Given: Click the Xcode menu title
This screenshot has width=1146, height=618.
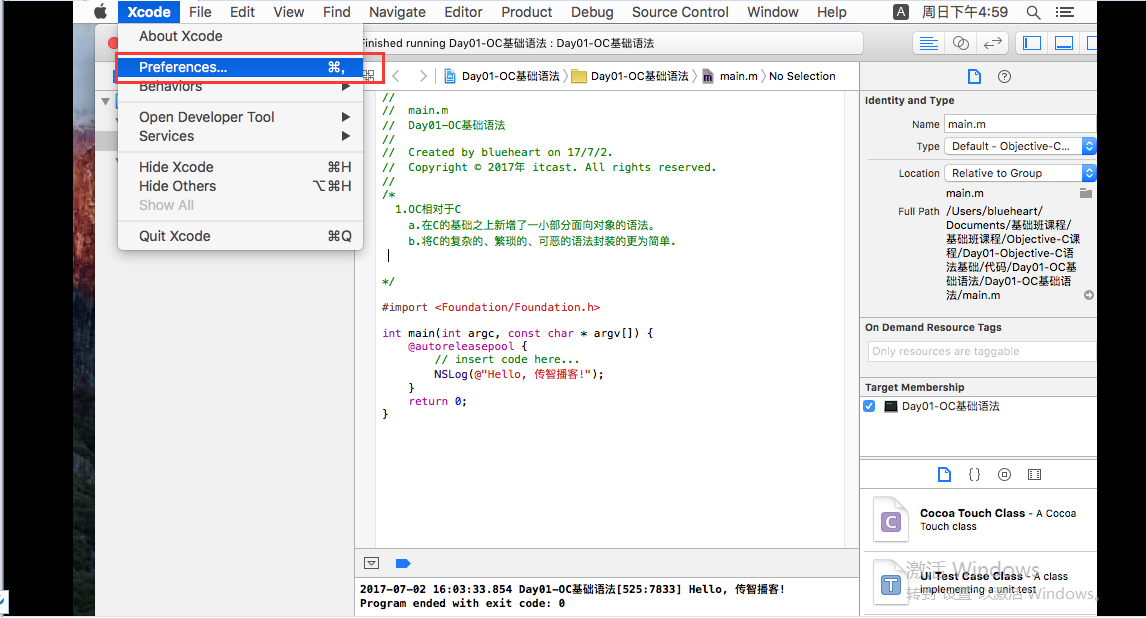Looking at the screenshot, I should pos(148,12).
